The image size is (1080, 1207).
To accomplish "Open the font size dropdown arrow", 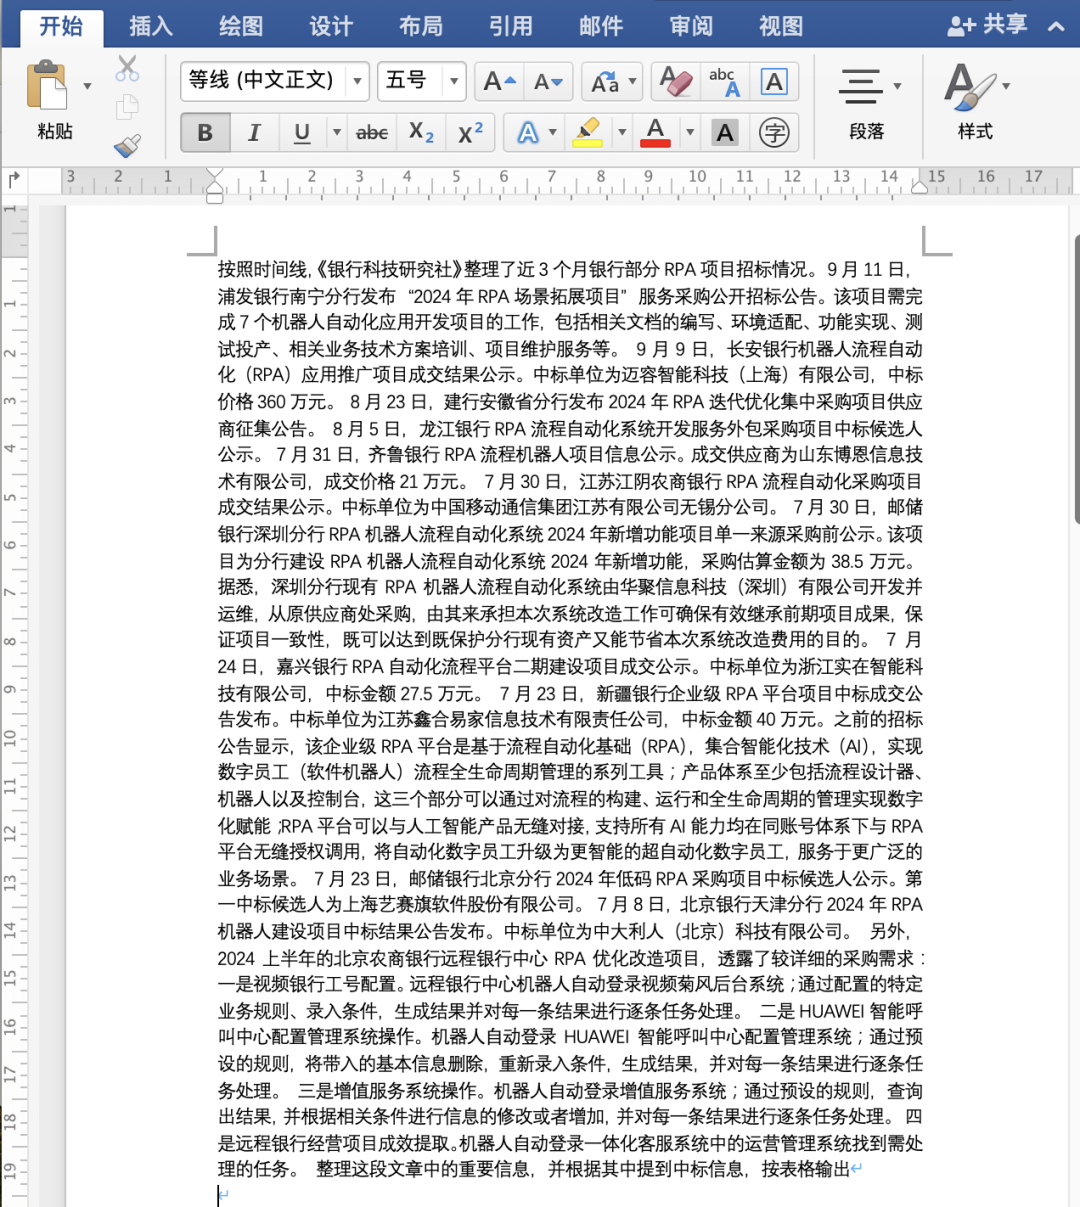I will (454, 81).
